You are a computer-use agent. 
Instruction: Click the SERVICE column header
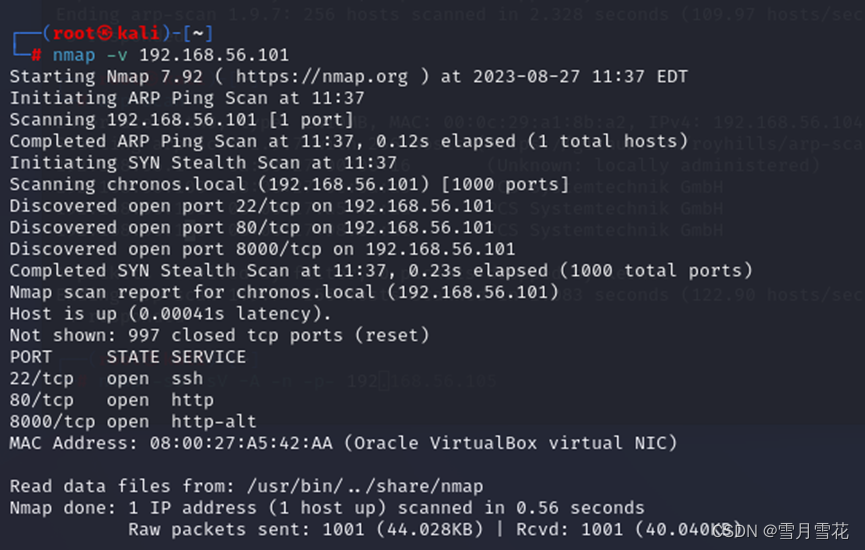[209, 357]
